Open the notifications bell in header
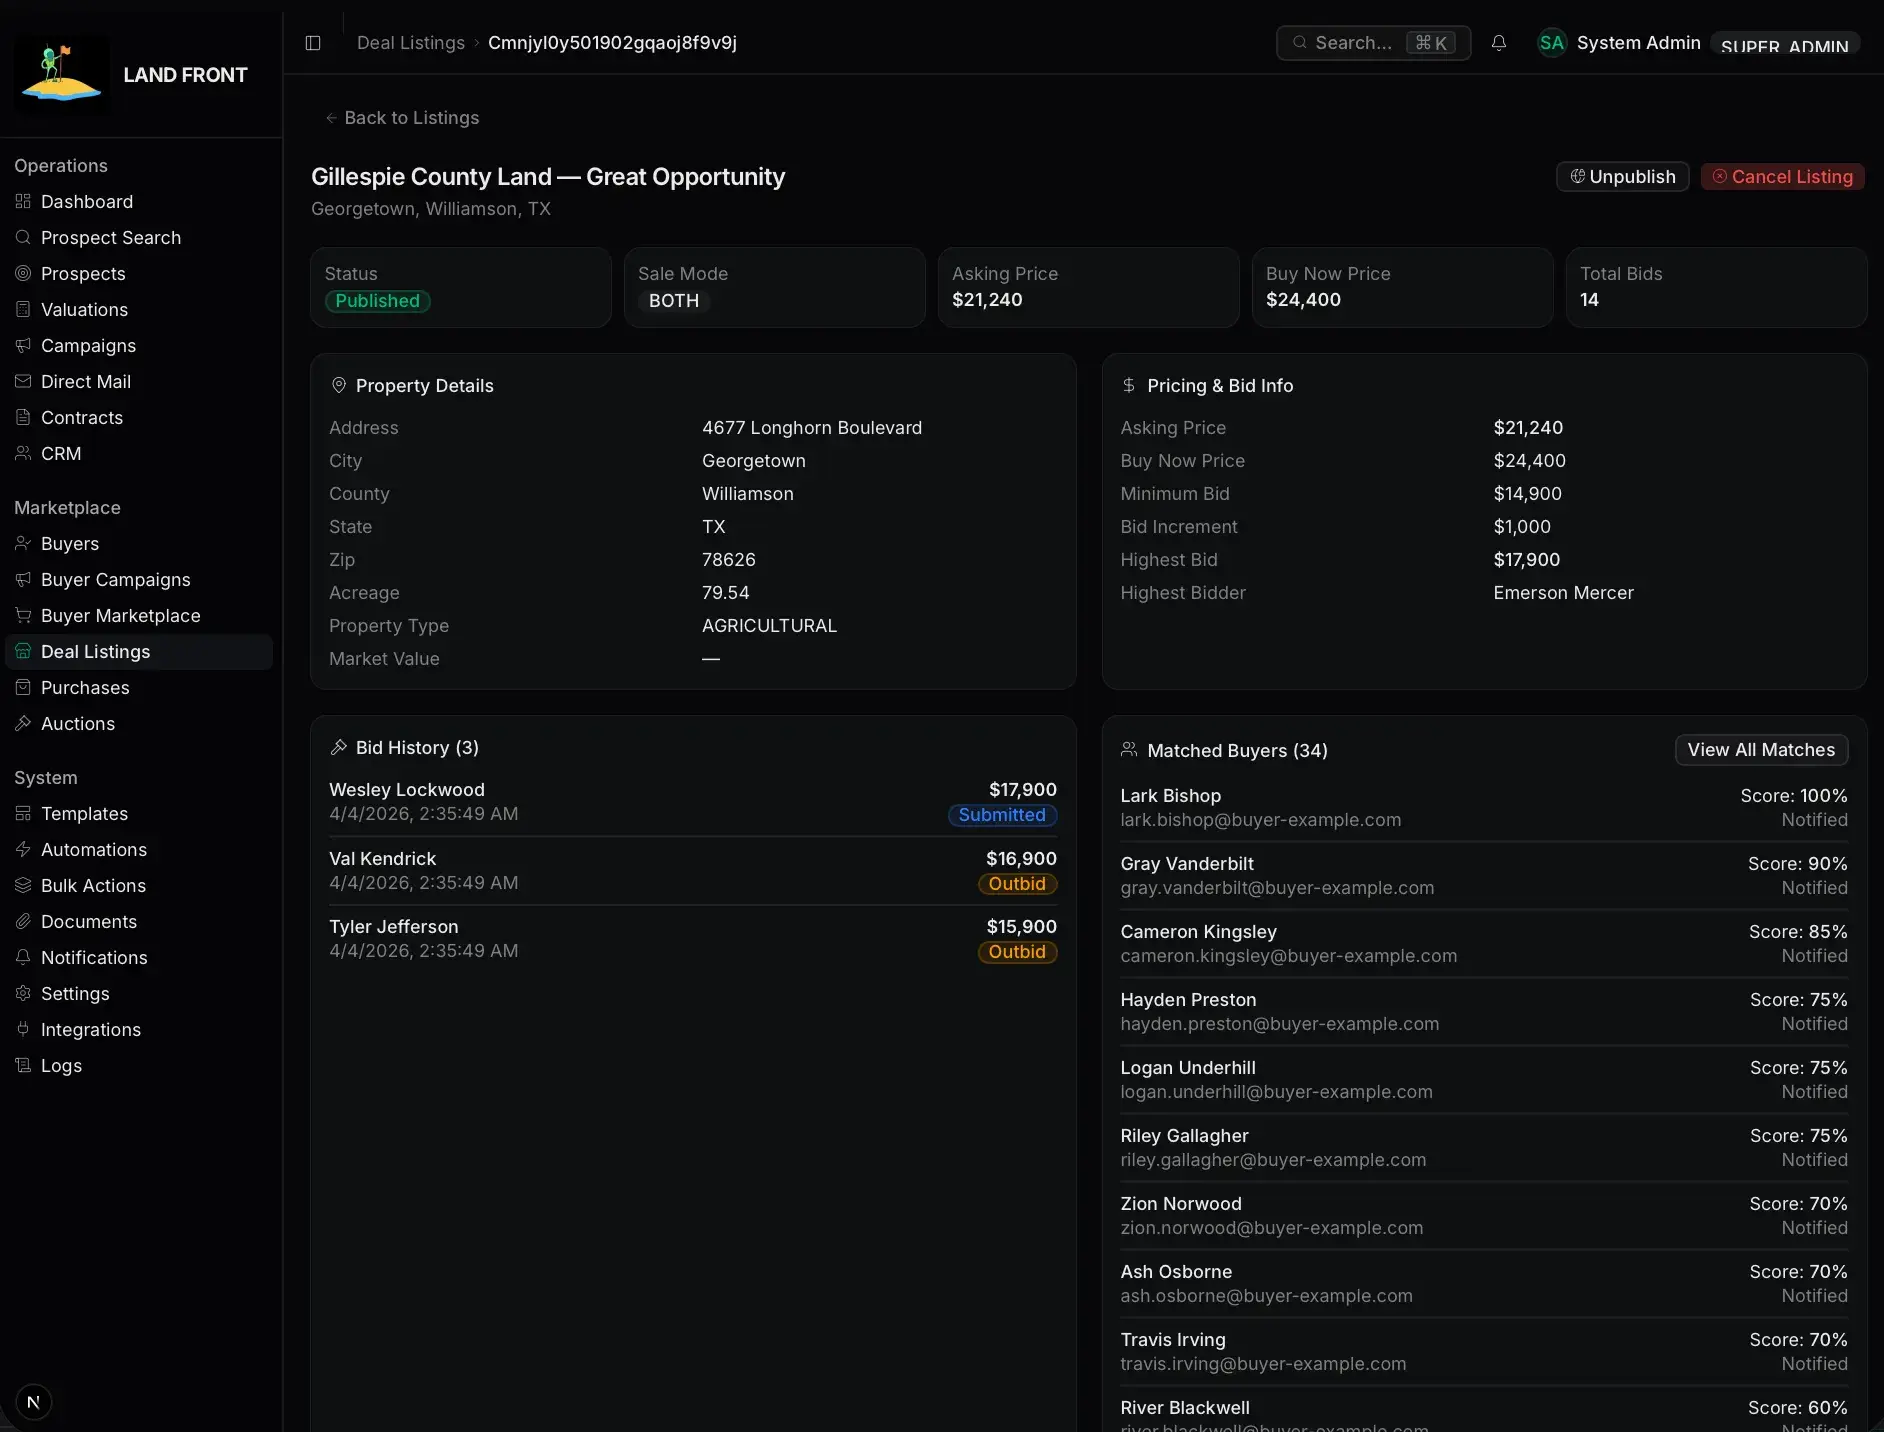The height and width of the screenshot is (1432, 1884). (x=1498, y=43)
